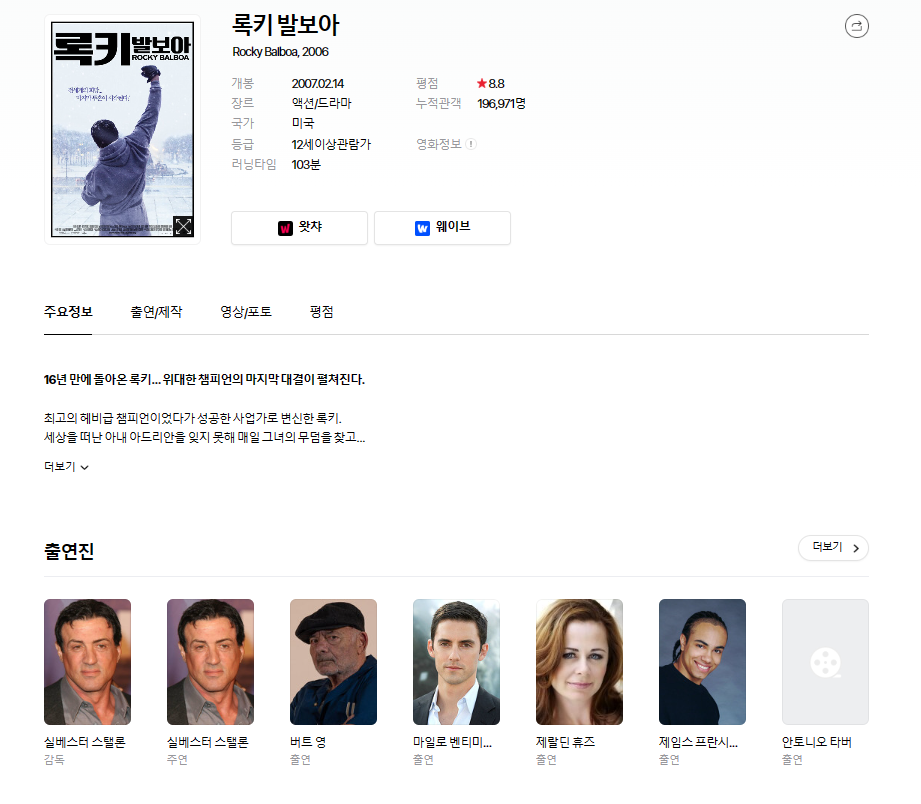Open the 웨이브 streaming button
Screen dimensions: 921x804
(442, 228)
